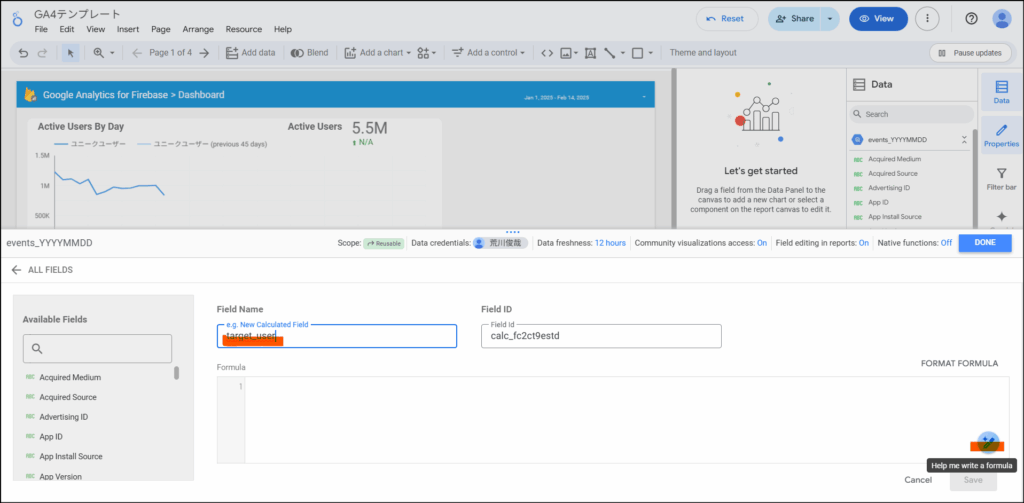Switch to the Data side tab
This screenshot has height=503, width=1024.
(1001, 92)
